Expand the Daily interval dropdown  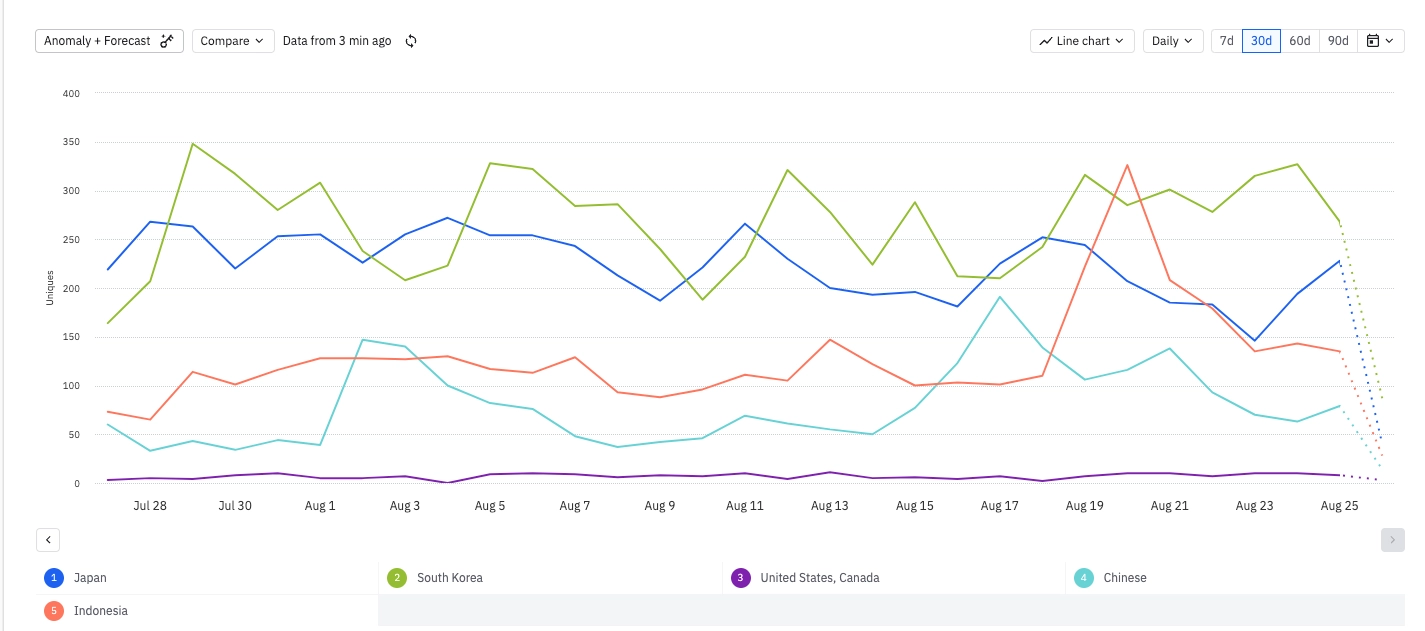point(1172,41)
